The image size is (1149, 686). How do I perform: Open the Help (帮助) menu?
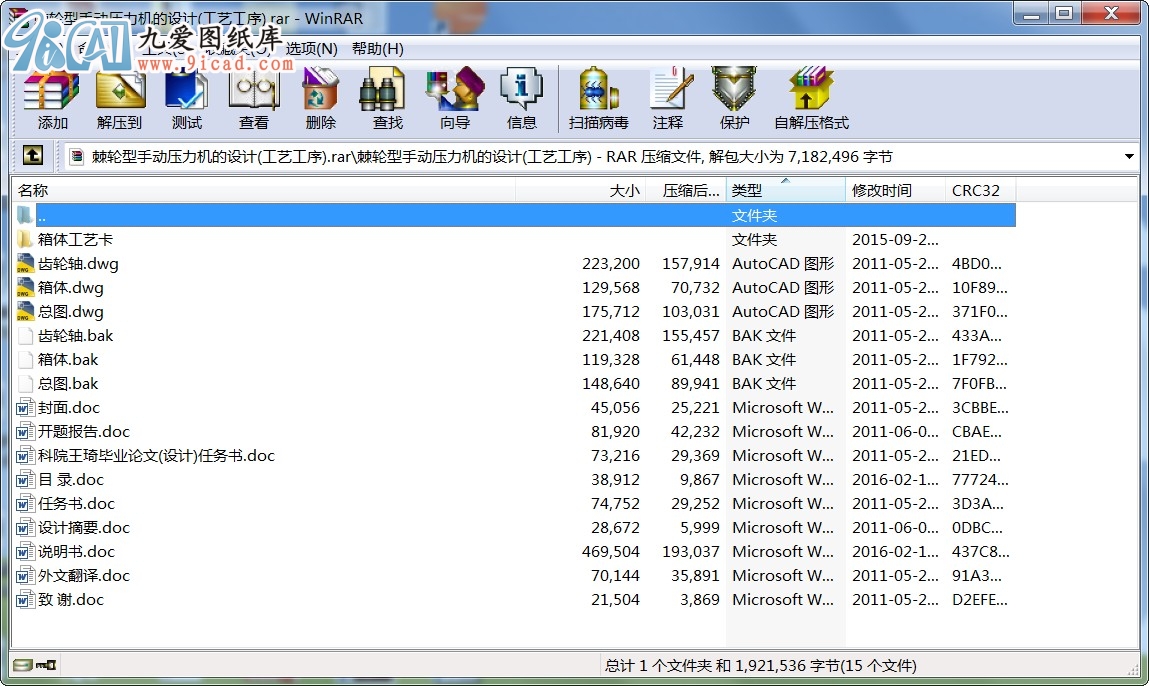[377, 49]
